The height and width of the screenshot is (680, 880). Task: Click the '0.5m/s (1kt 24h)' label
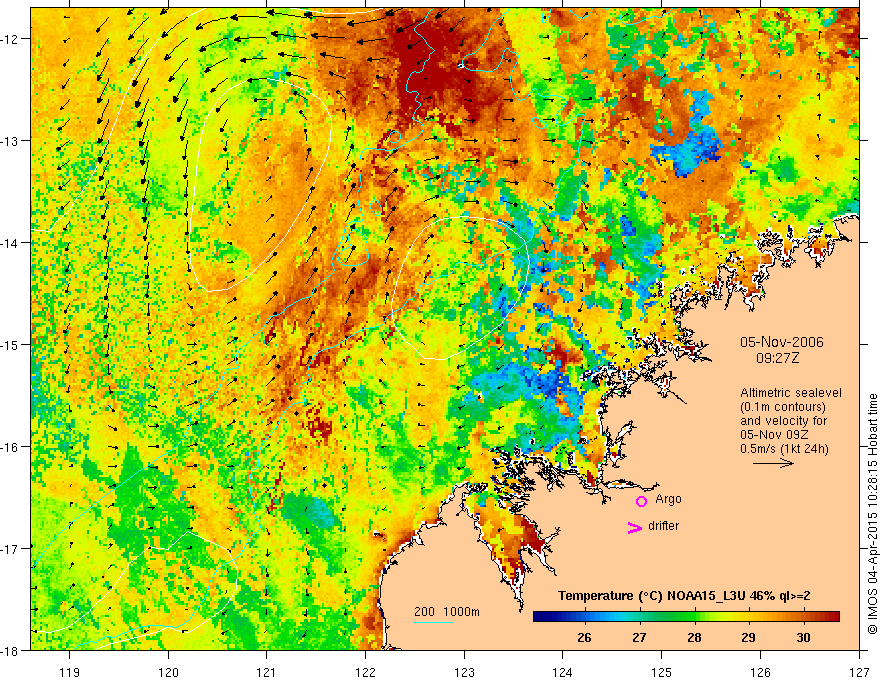(x=784, y=448)
